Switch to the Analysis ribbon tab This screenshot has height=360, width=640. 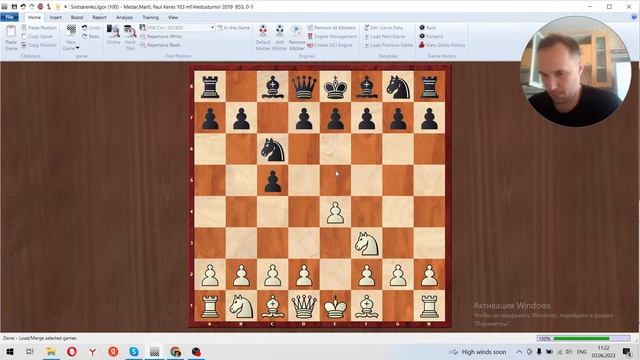pos(124,18)
